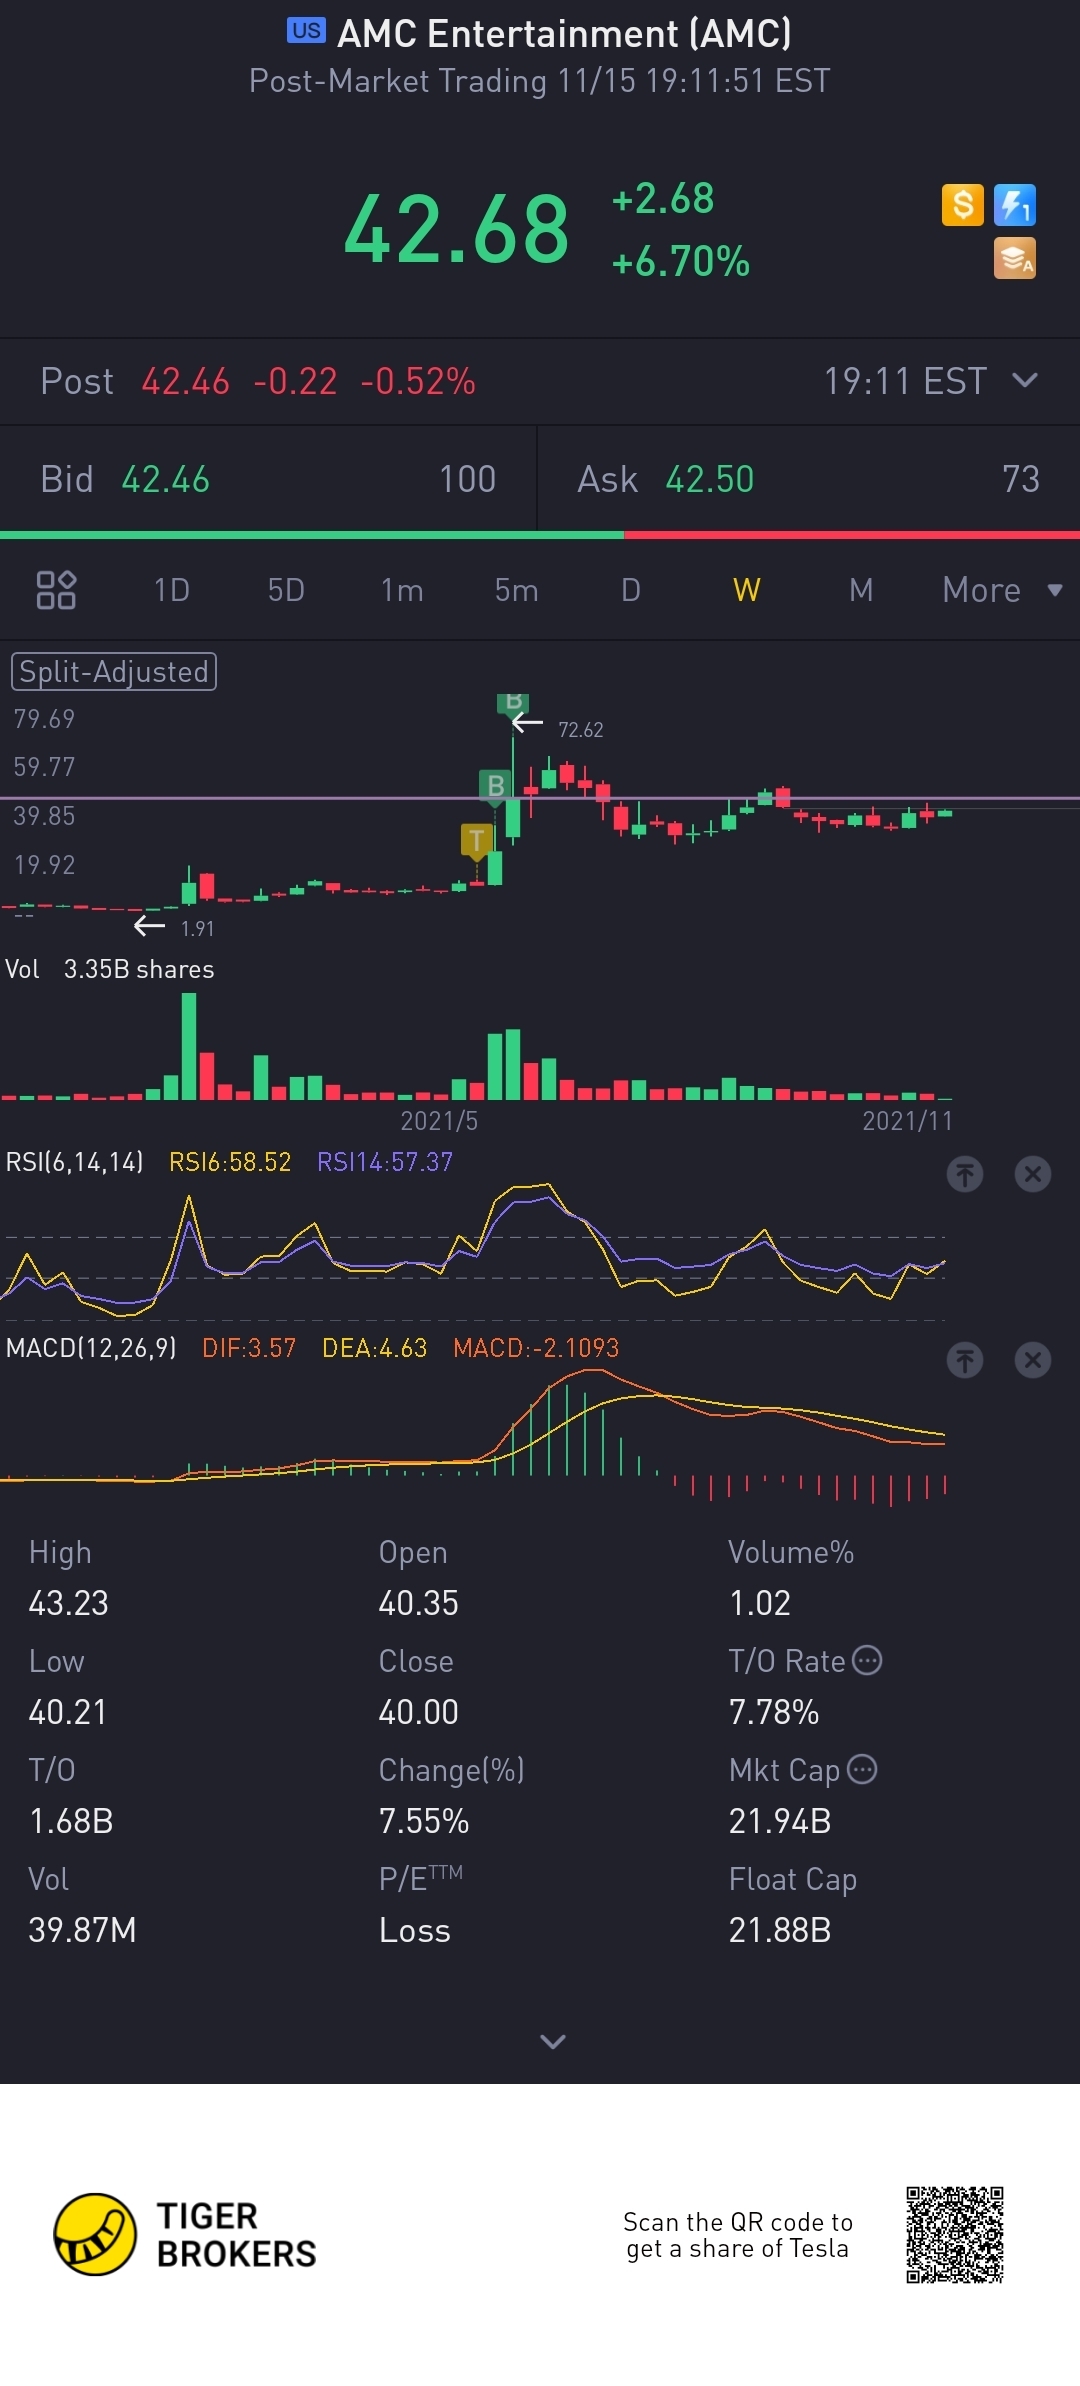Tap the DEA:4.63 value

375,1348
